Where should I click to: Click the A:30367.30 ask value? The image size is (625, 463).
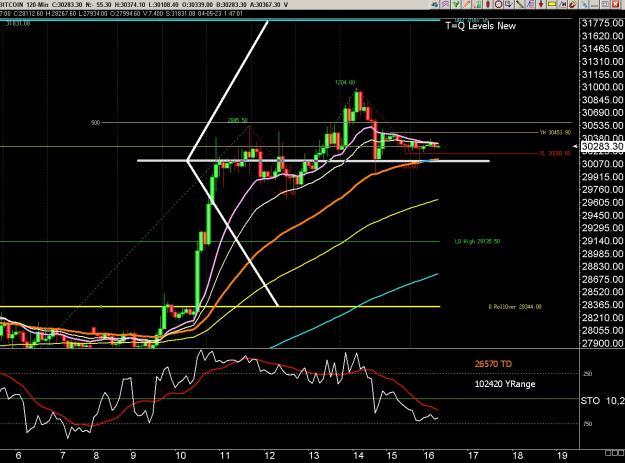pyautogui.click(x=265, y=5)
